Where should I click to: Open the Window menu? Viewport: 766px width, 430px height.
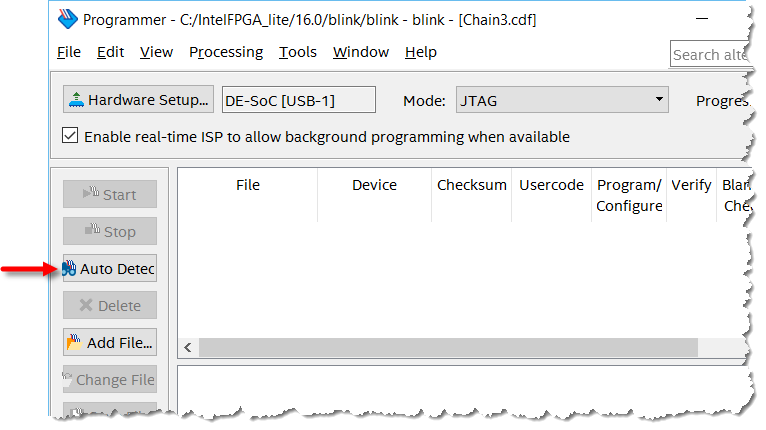tap(361, 52)
